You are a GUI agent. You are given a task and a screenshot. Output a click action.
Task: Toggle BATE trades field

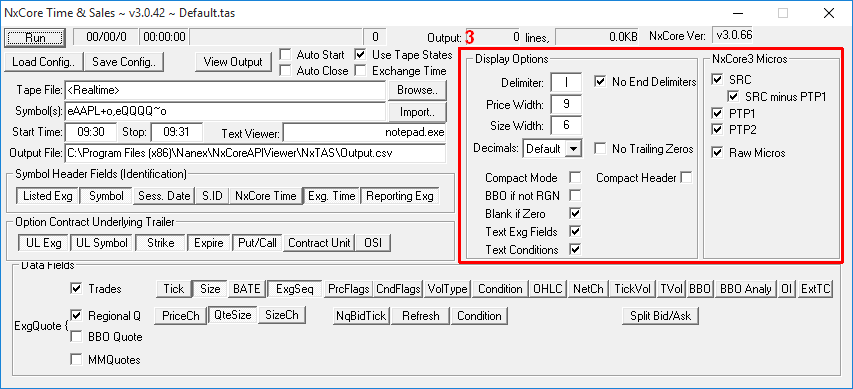point(246,289)
